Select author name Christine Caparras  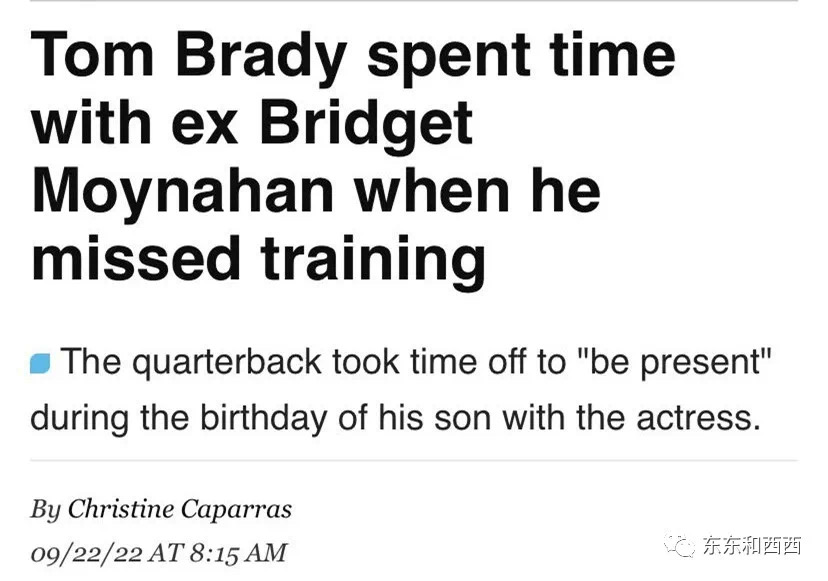[x=180, y=510]
